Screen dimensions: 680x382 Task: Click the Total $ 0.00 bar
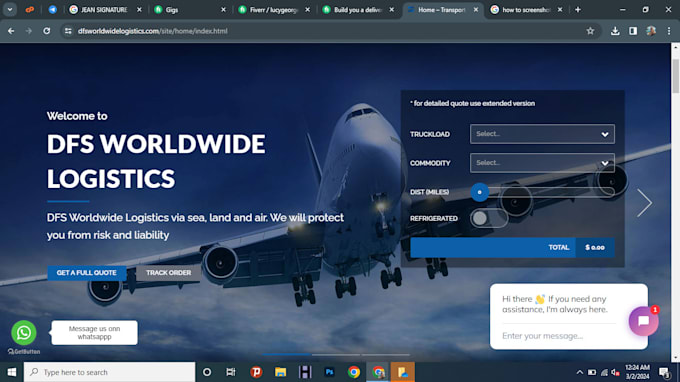click(x=512, y=248)
